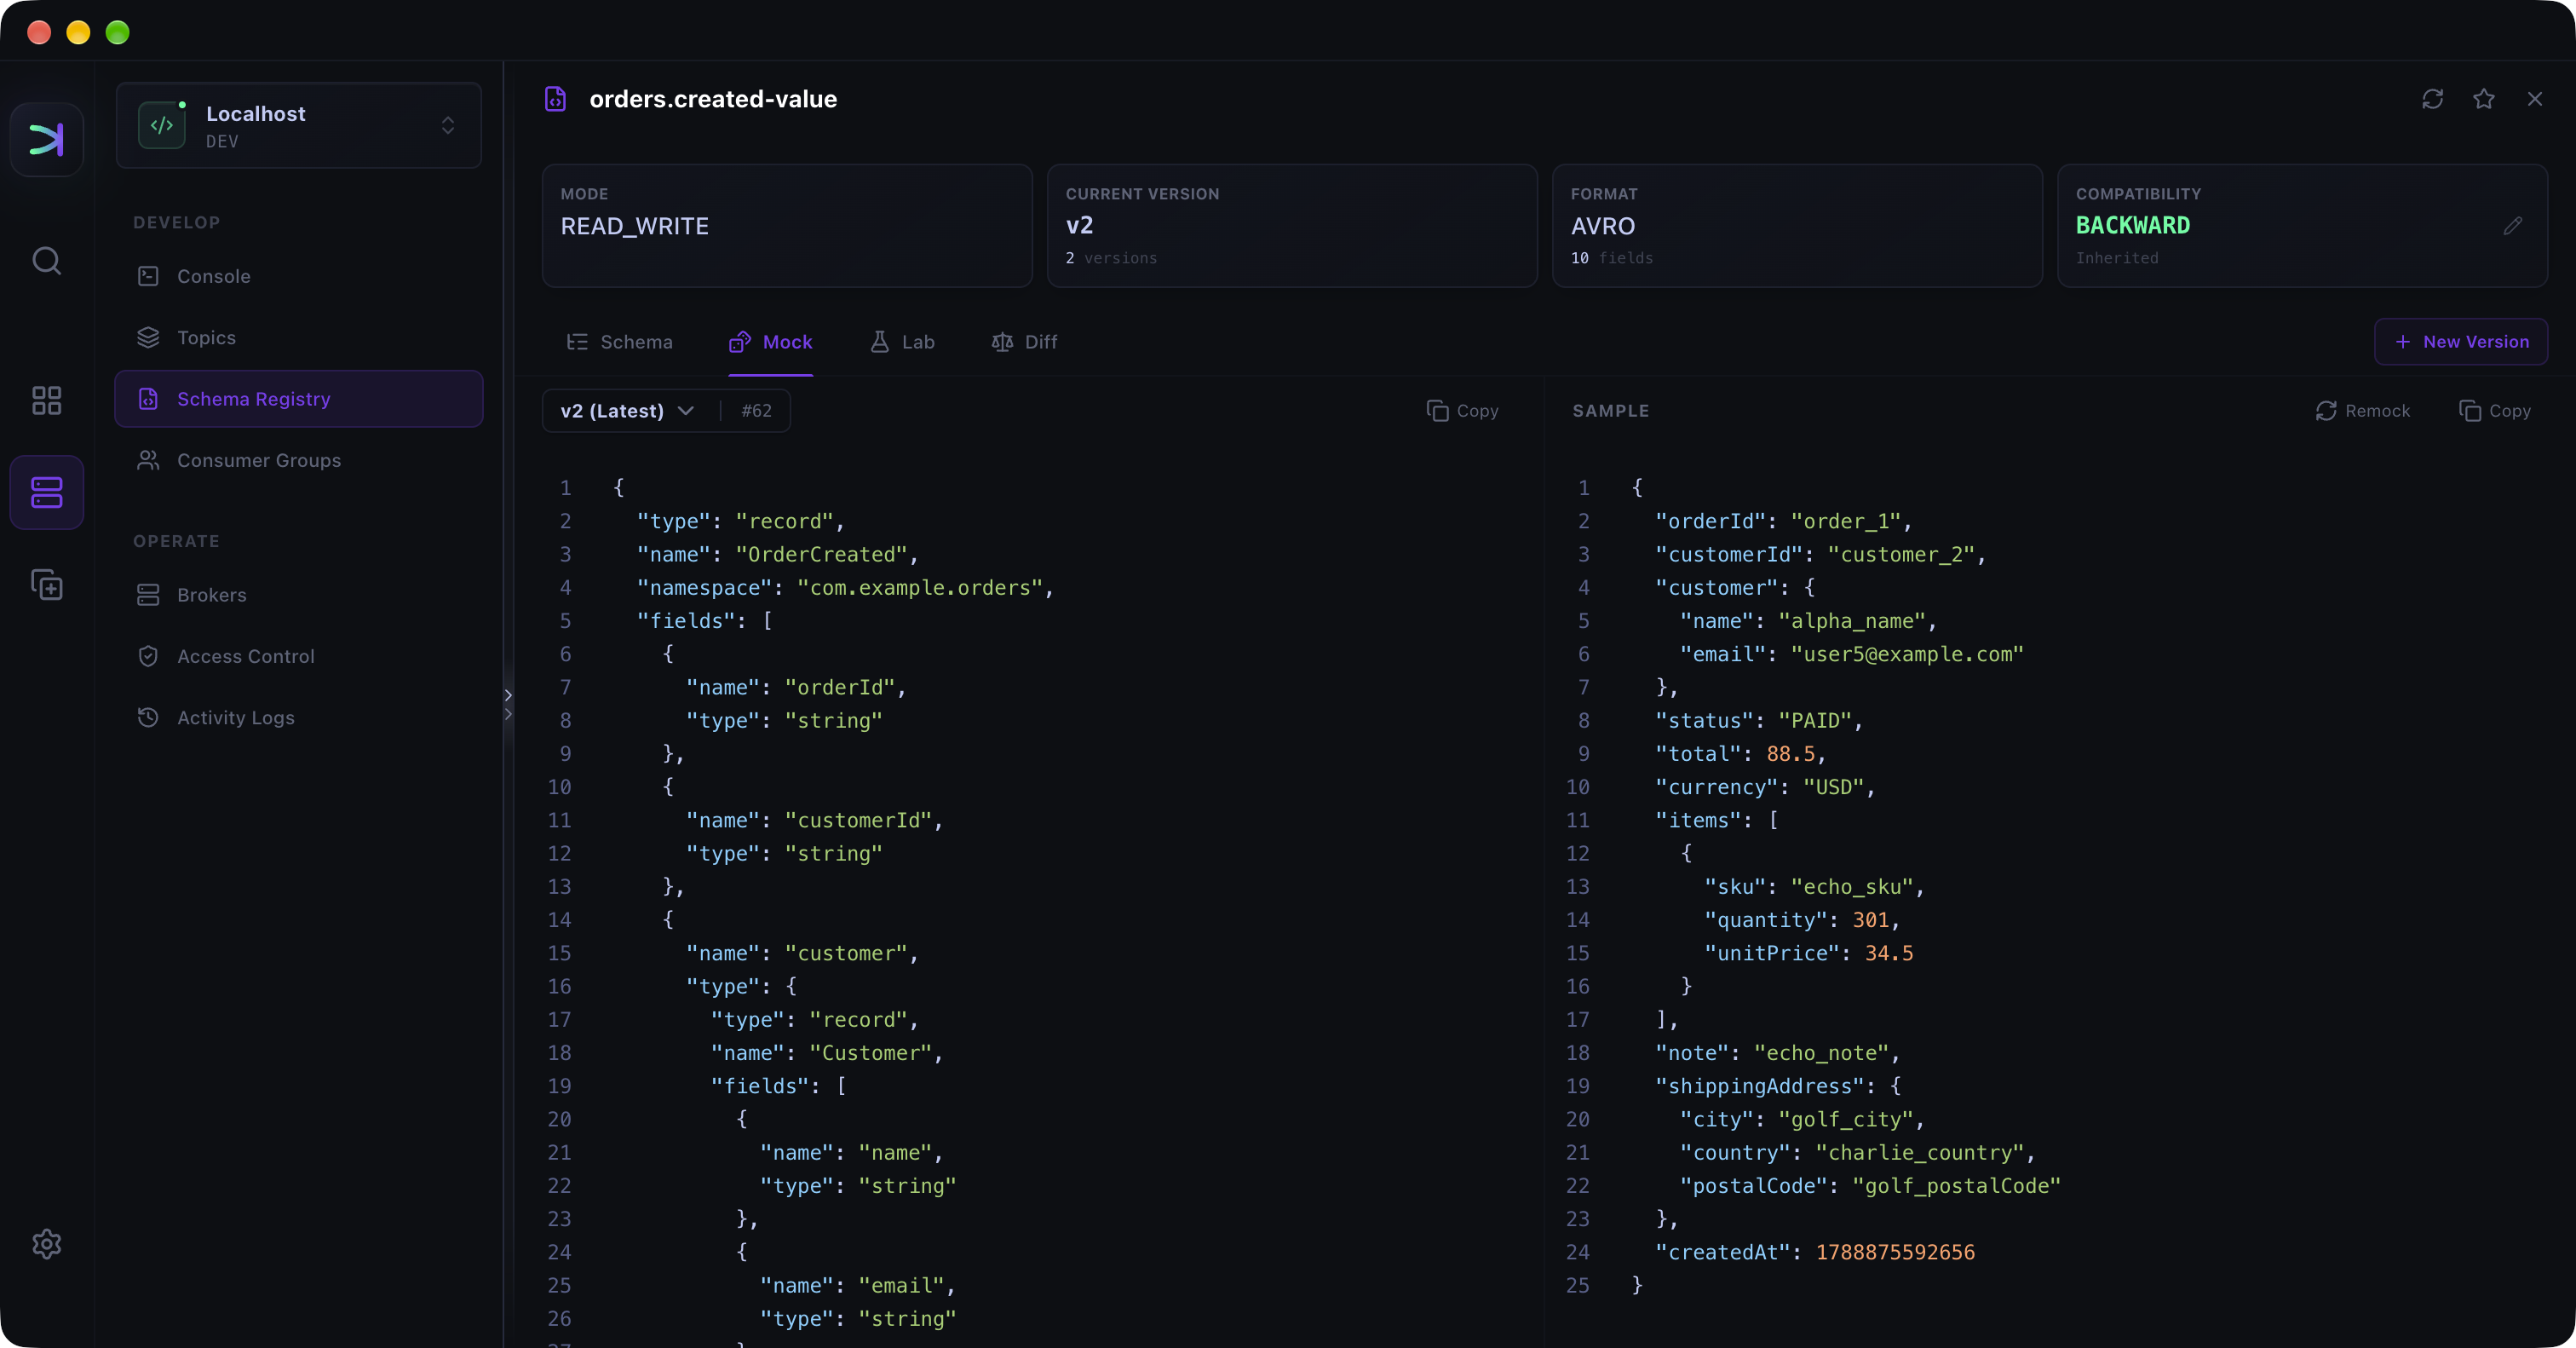Click the BACKWARD compatibility value
This screenshot has height=1348, width=2576.
pos(2132,226)
